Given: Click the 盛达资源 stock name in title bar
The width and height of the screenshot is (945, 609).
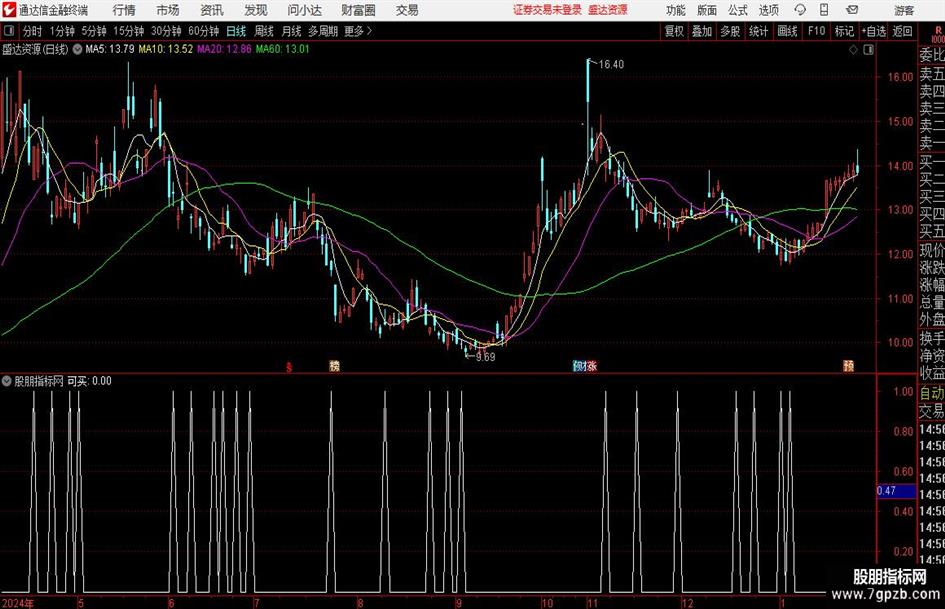Looking at the screenshot, I should point(608,10).
